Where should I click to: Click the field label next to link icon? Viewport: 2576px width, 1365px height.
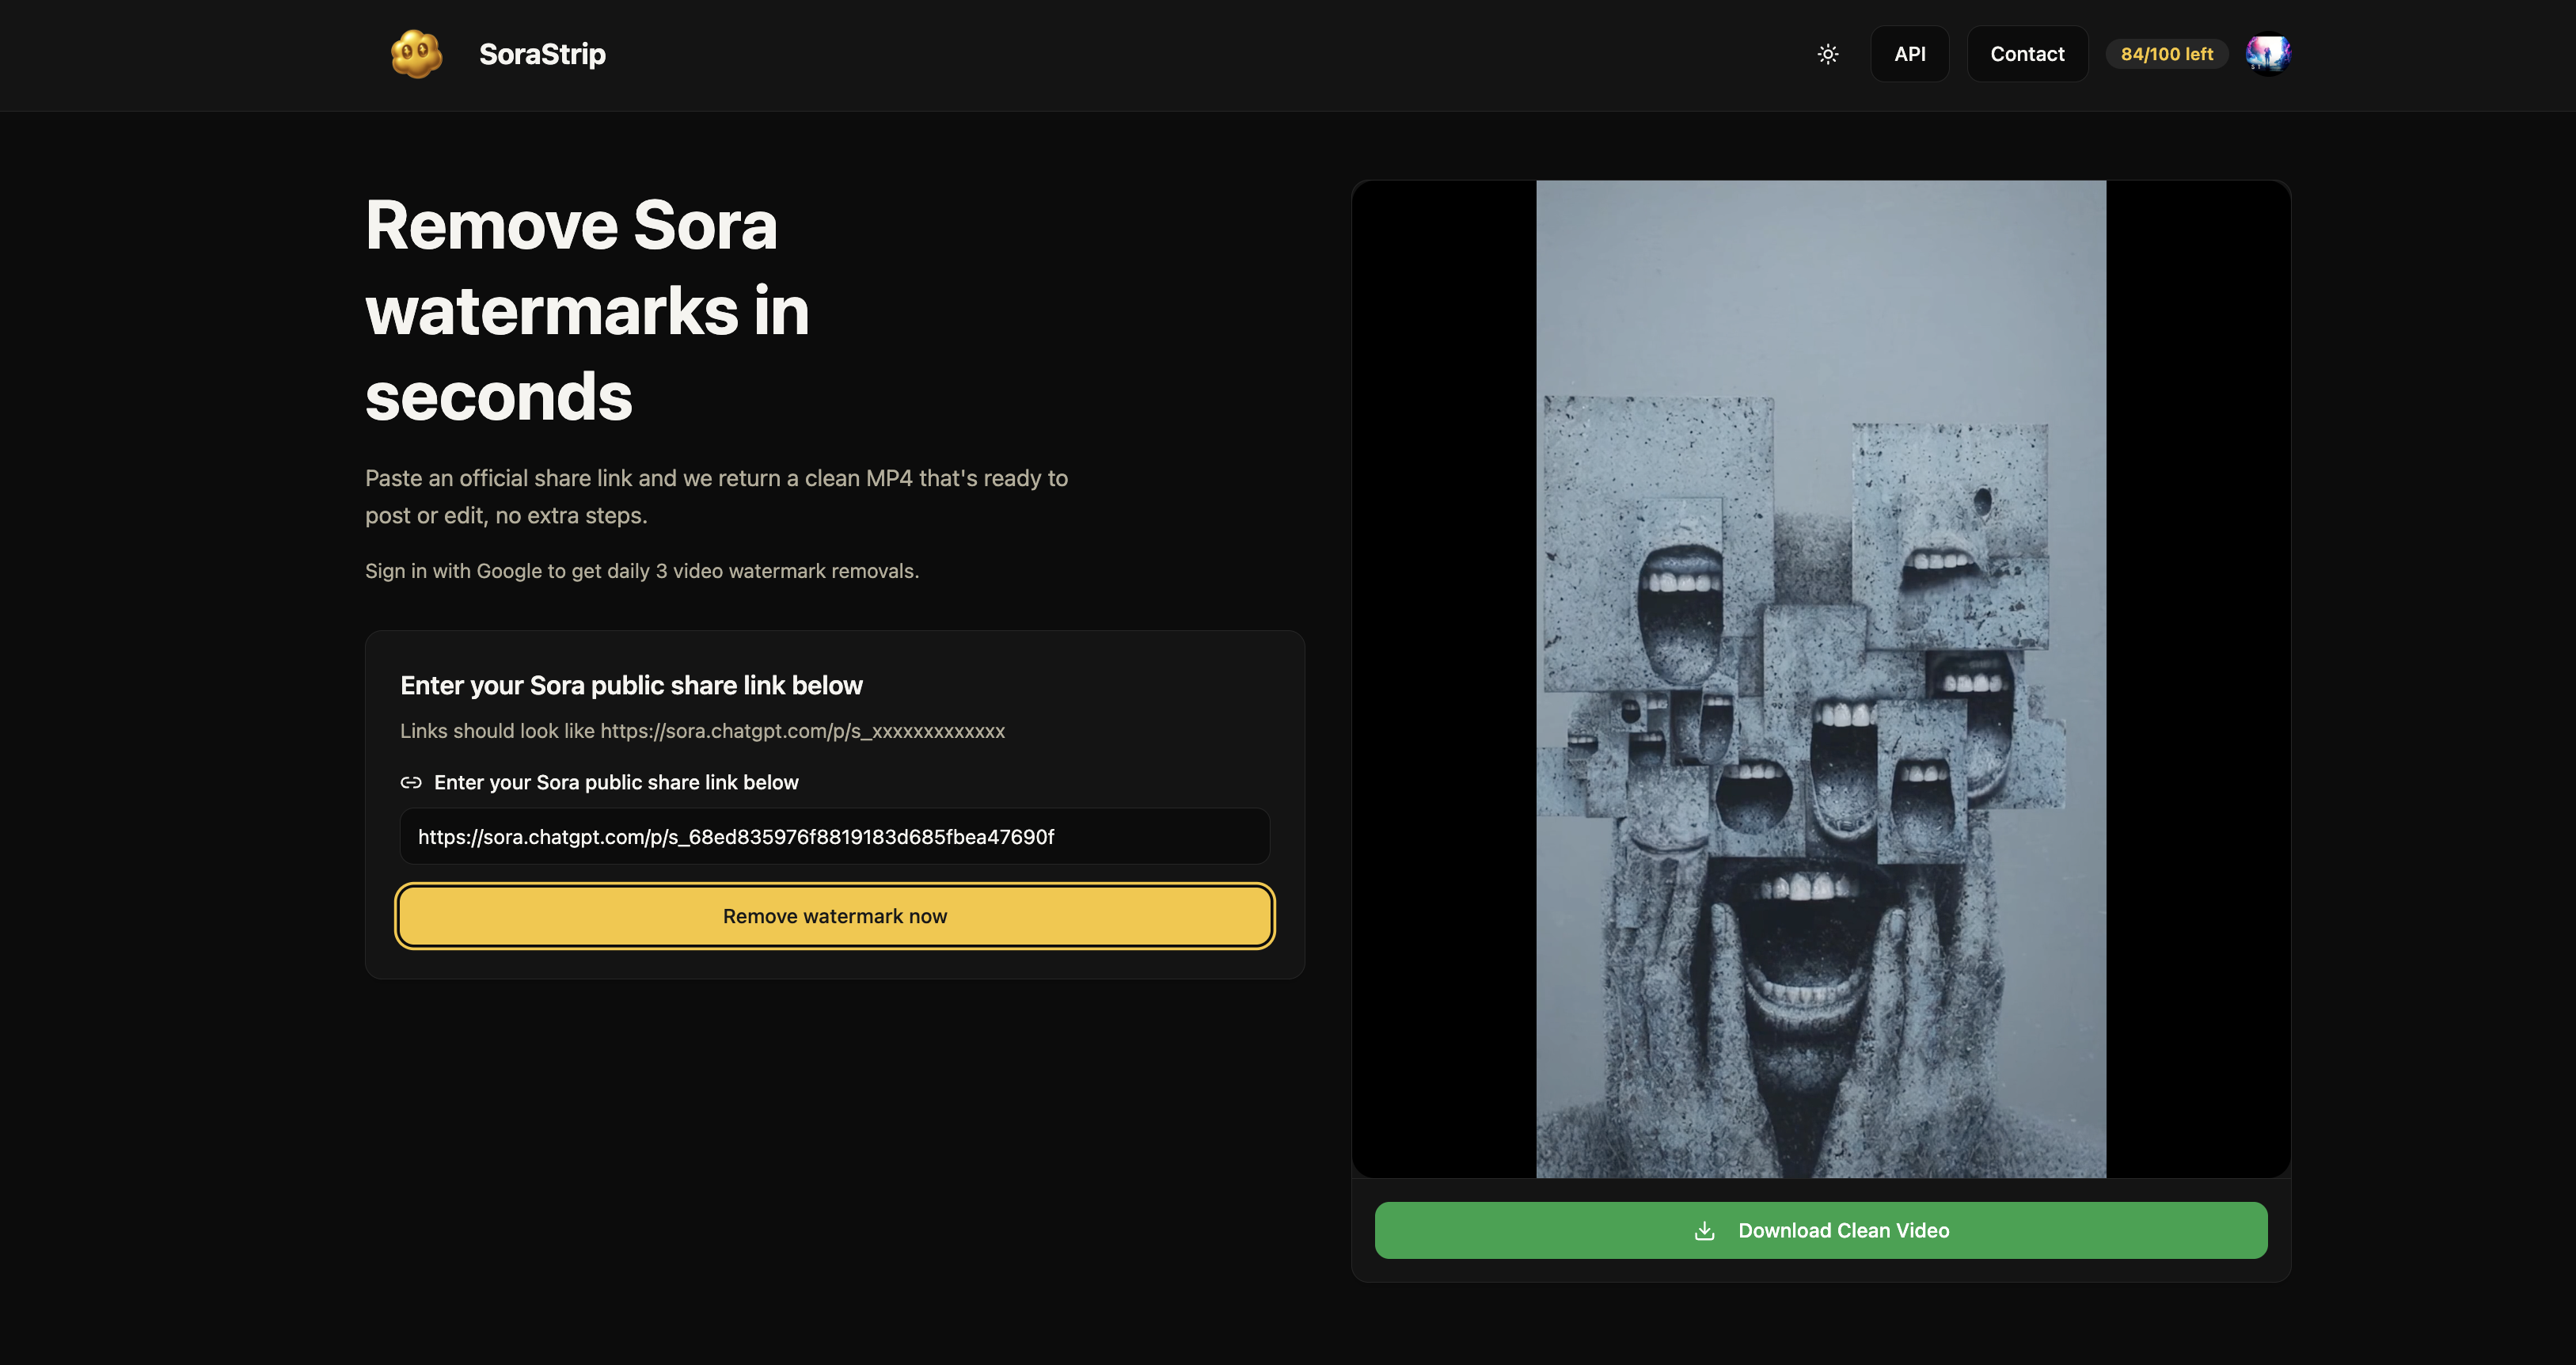pyautogui.click(x=616, y=782)
